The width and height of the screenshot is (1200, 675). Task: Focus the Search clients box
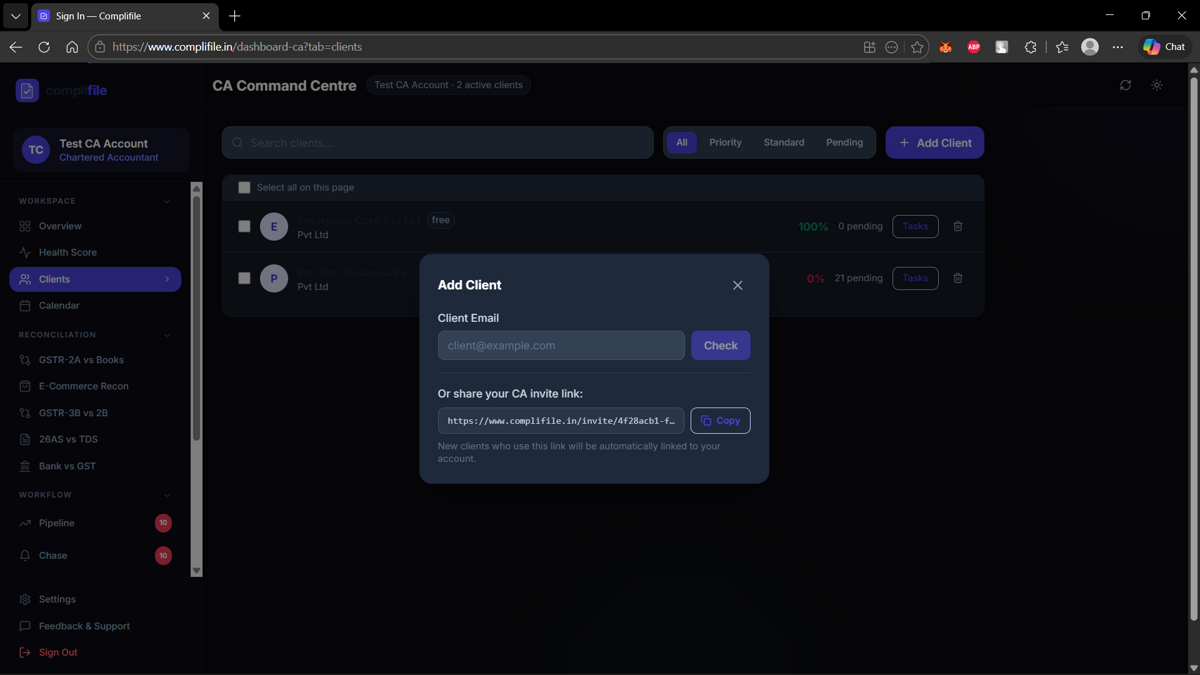coord(437,142)
